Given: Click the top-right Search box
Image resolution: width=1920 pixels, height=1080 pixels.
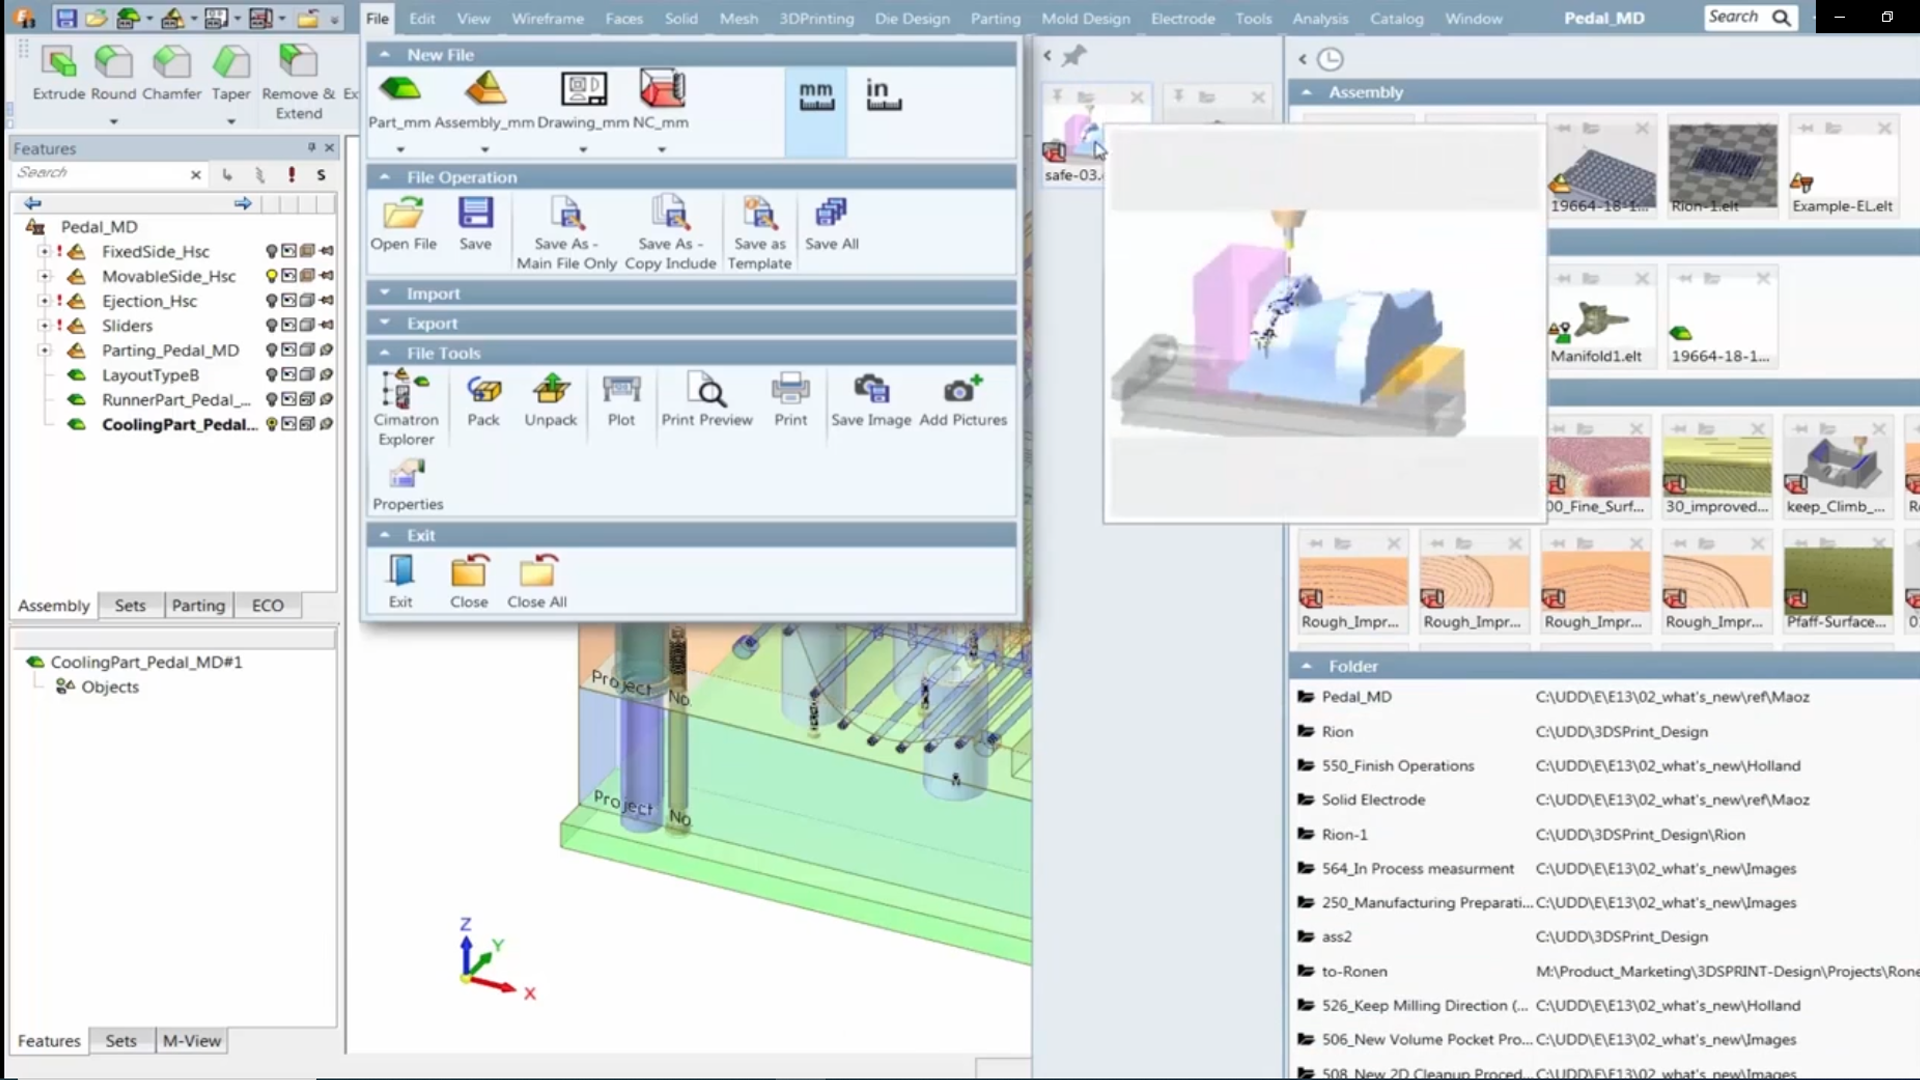Looking at the screenshot, I should pos(1749,17).
